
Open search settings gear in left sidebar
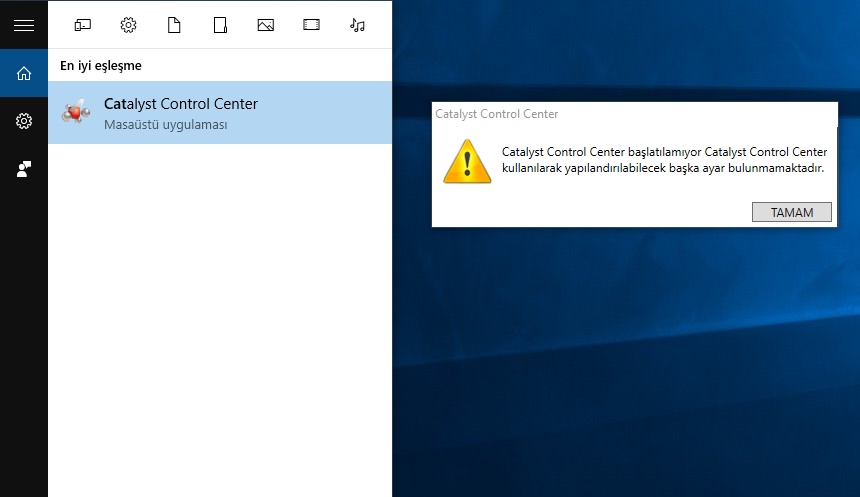point(24,121)
